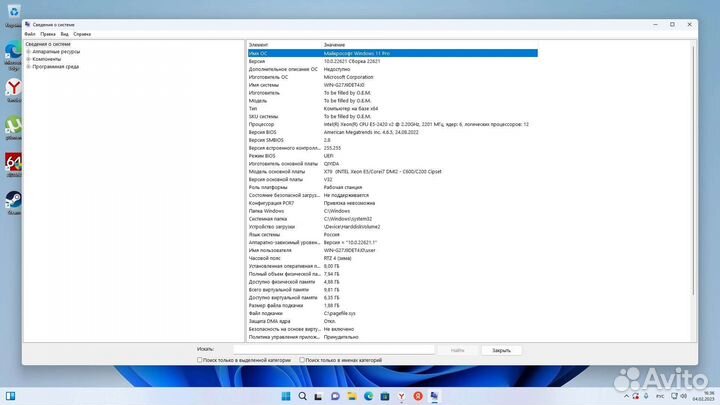This screenshot has width=720, height=405.
Task: Select the 'Компоненты' tree label
Action: pos(46,59)
